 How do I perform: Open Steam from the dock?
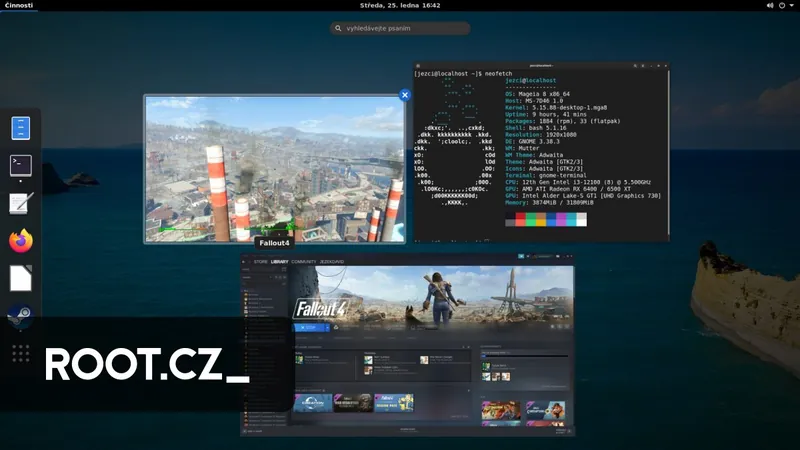click(x=21, y=315)
